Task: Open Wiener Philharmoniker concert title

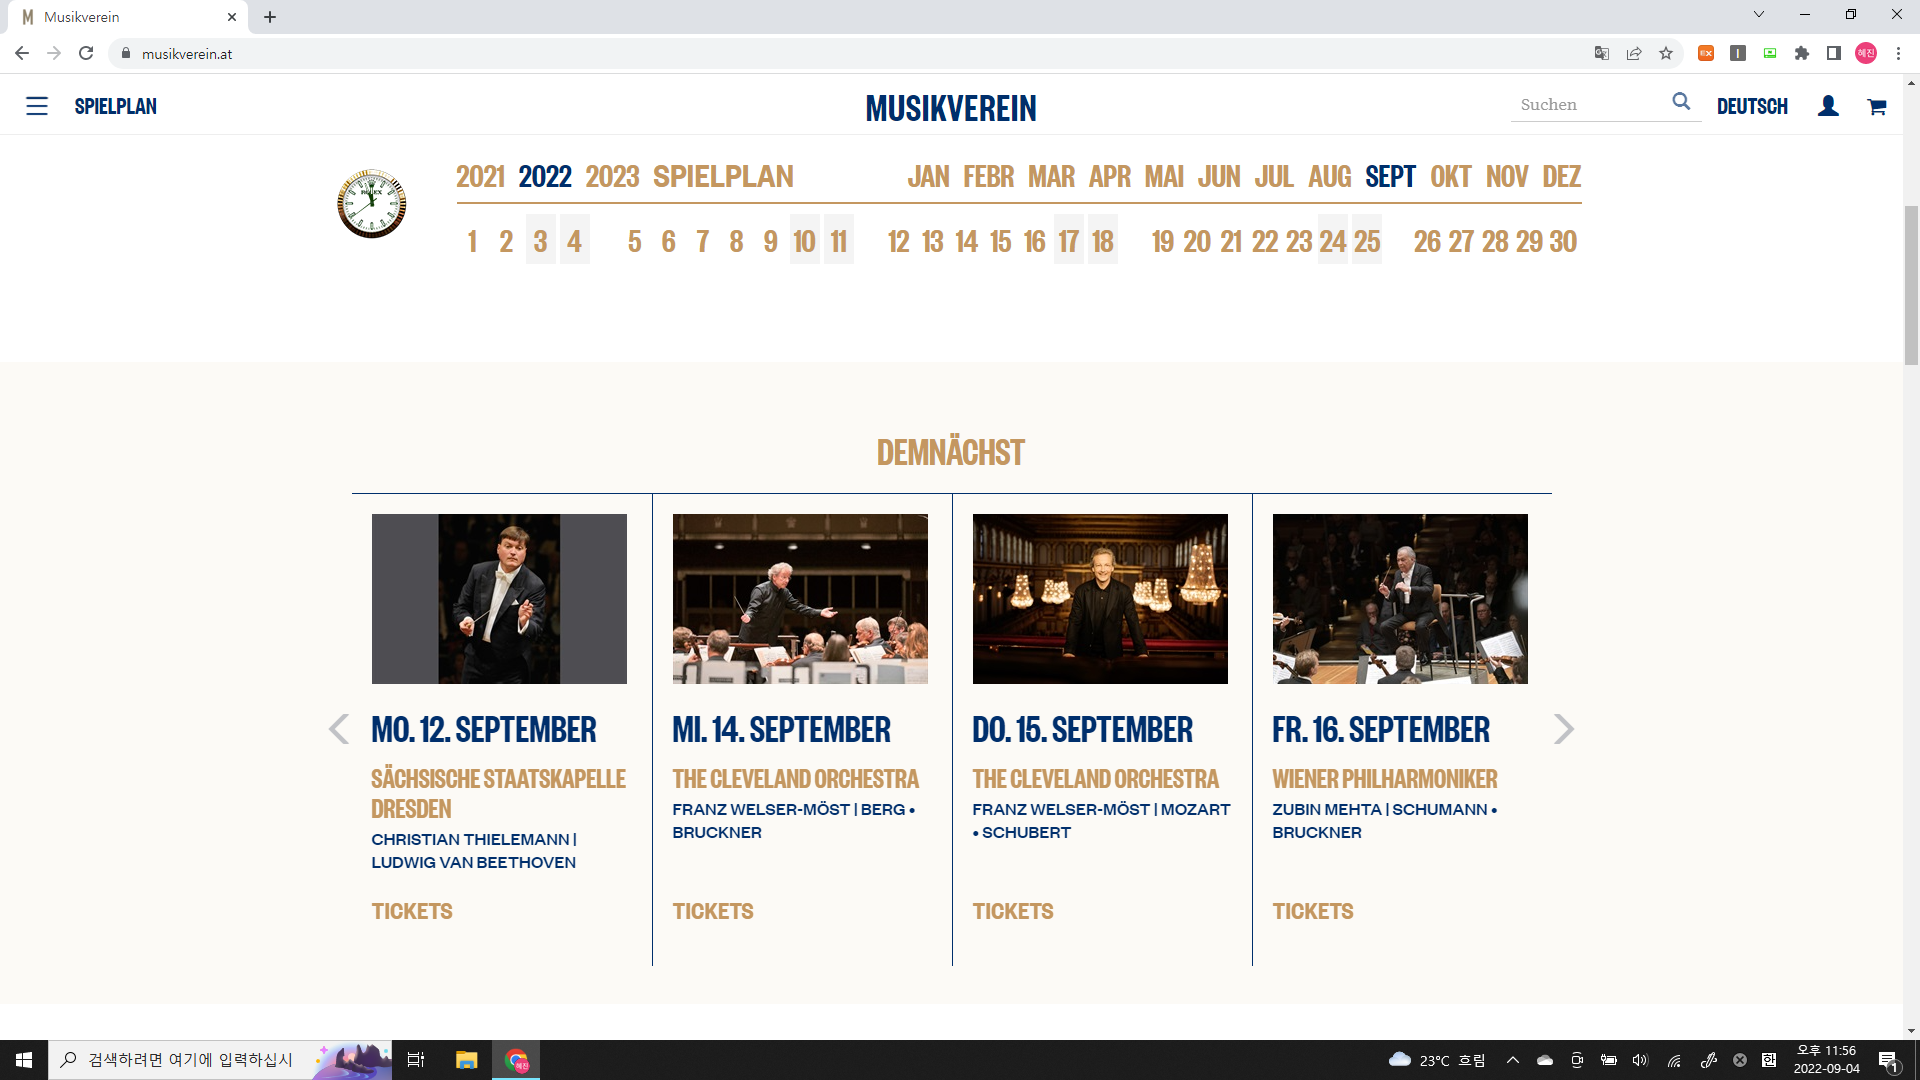Action: (1385, 779)
